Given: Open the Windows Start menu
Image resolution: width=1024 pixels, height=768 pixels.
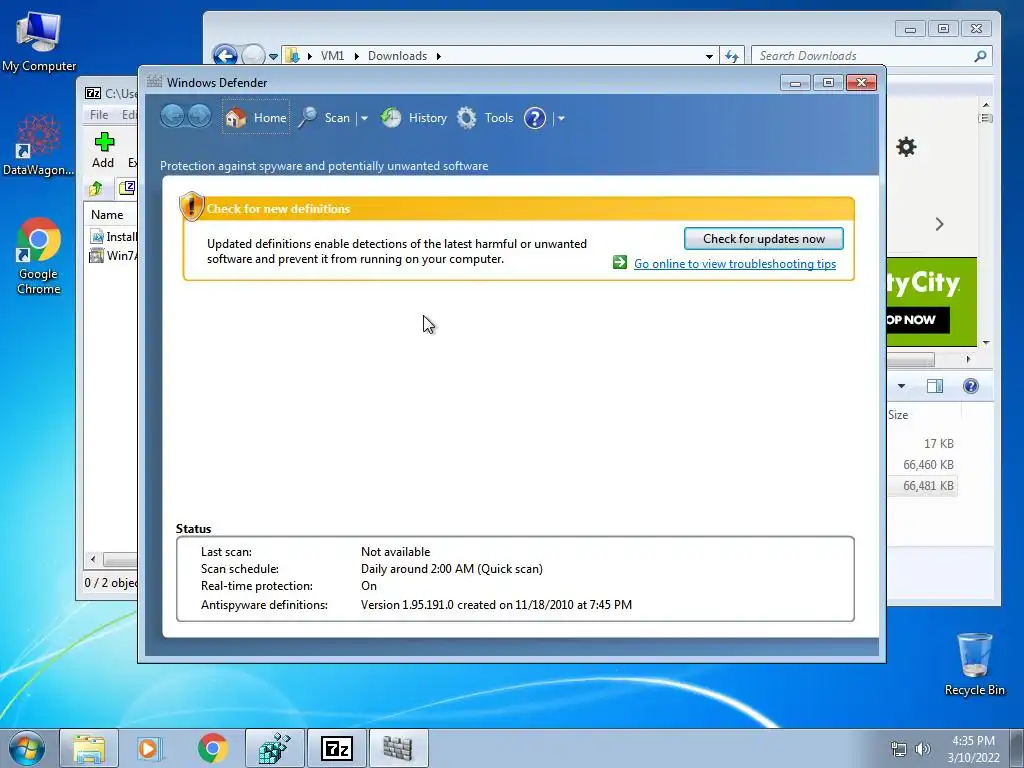Looking at the screenshot, I should click(x=26, y=748).
